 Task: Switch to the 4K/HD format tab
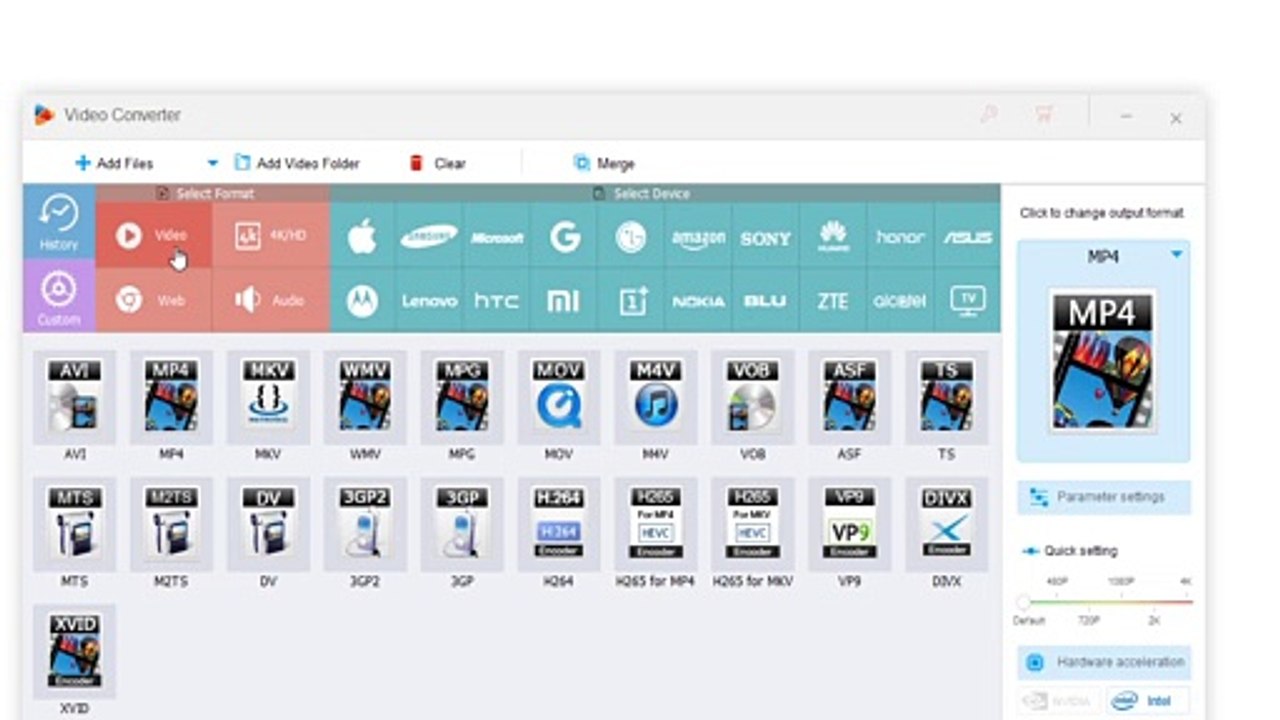[x=271, y=236]
